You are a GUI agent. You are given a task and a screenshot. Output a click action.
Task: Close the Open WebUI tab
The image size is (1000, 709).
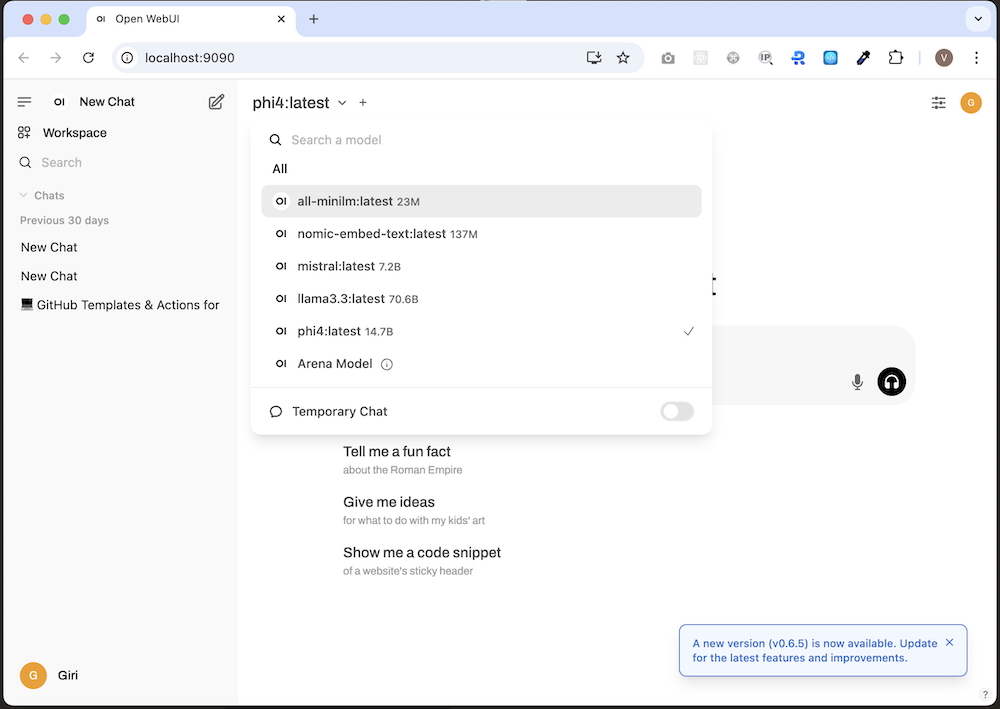click(x=281, y=19)
